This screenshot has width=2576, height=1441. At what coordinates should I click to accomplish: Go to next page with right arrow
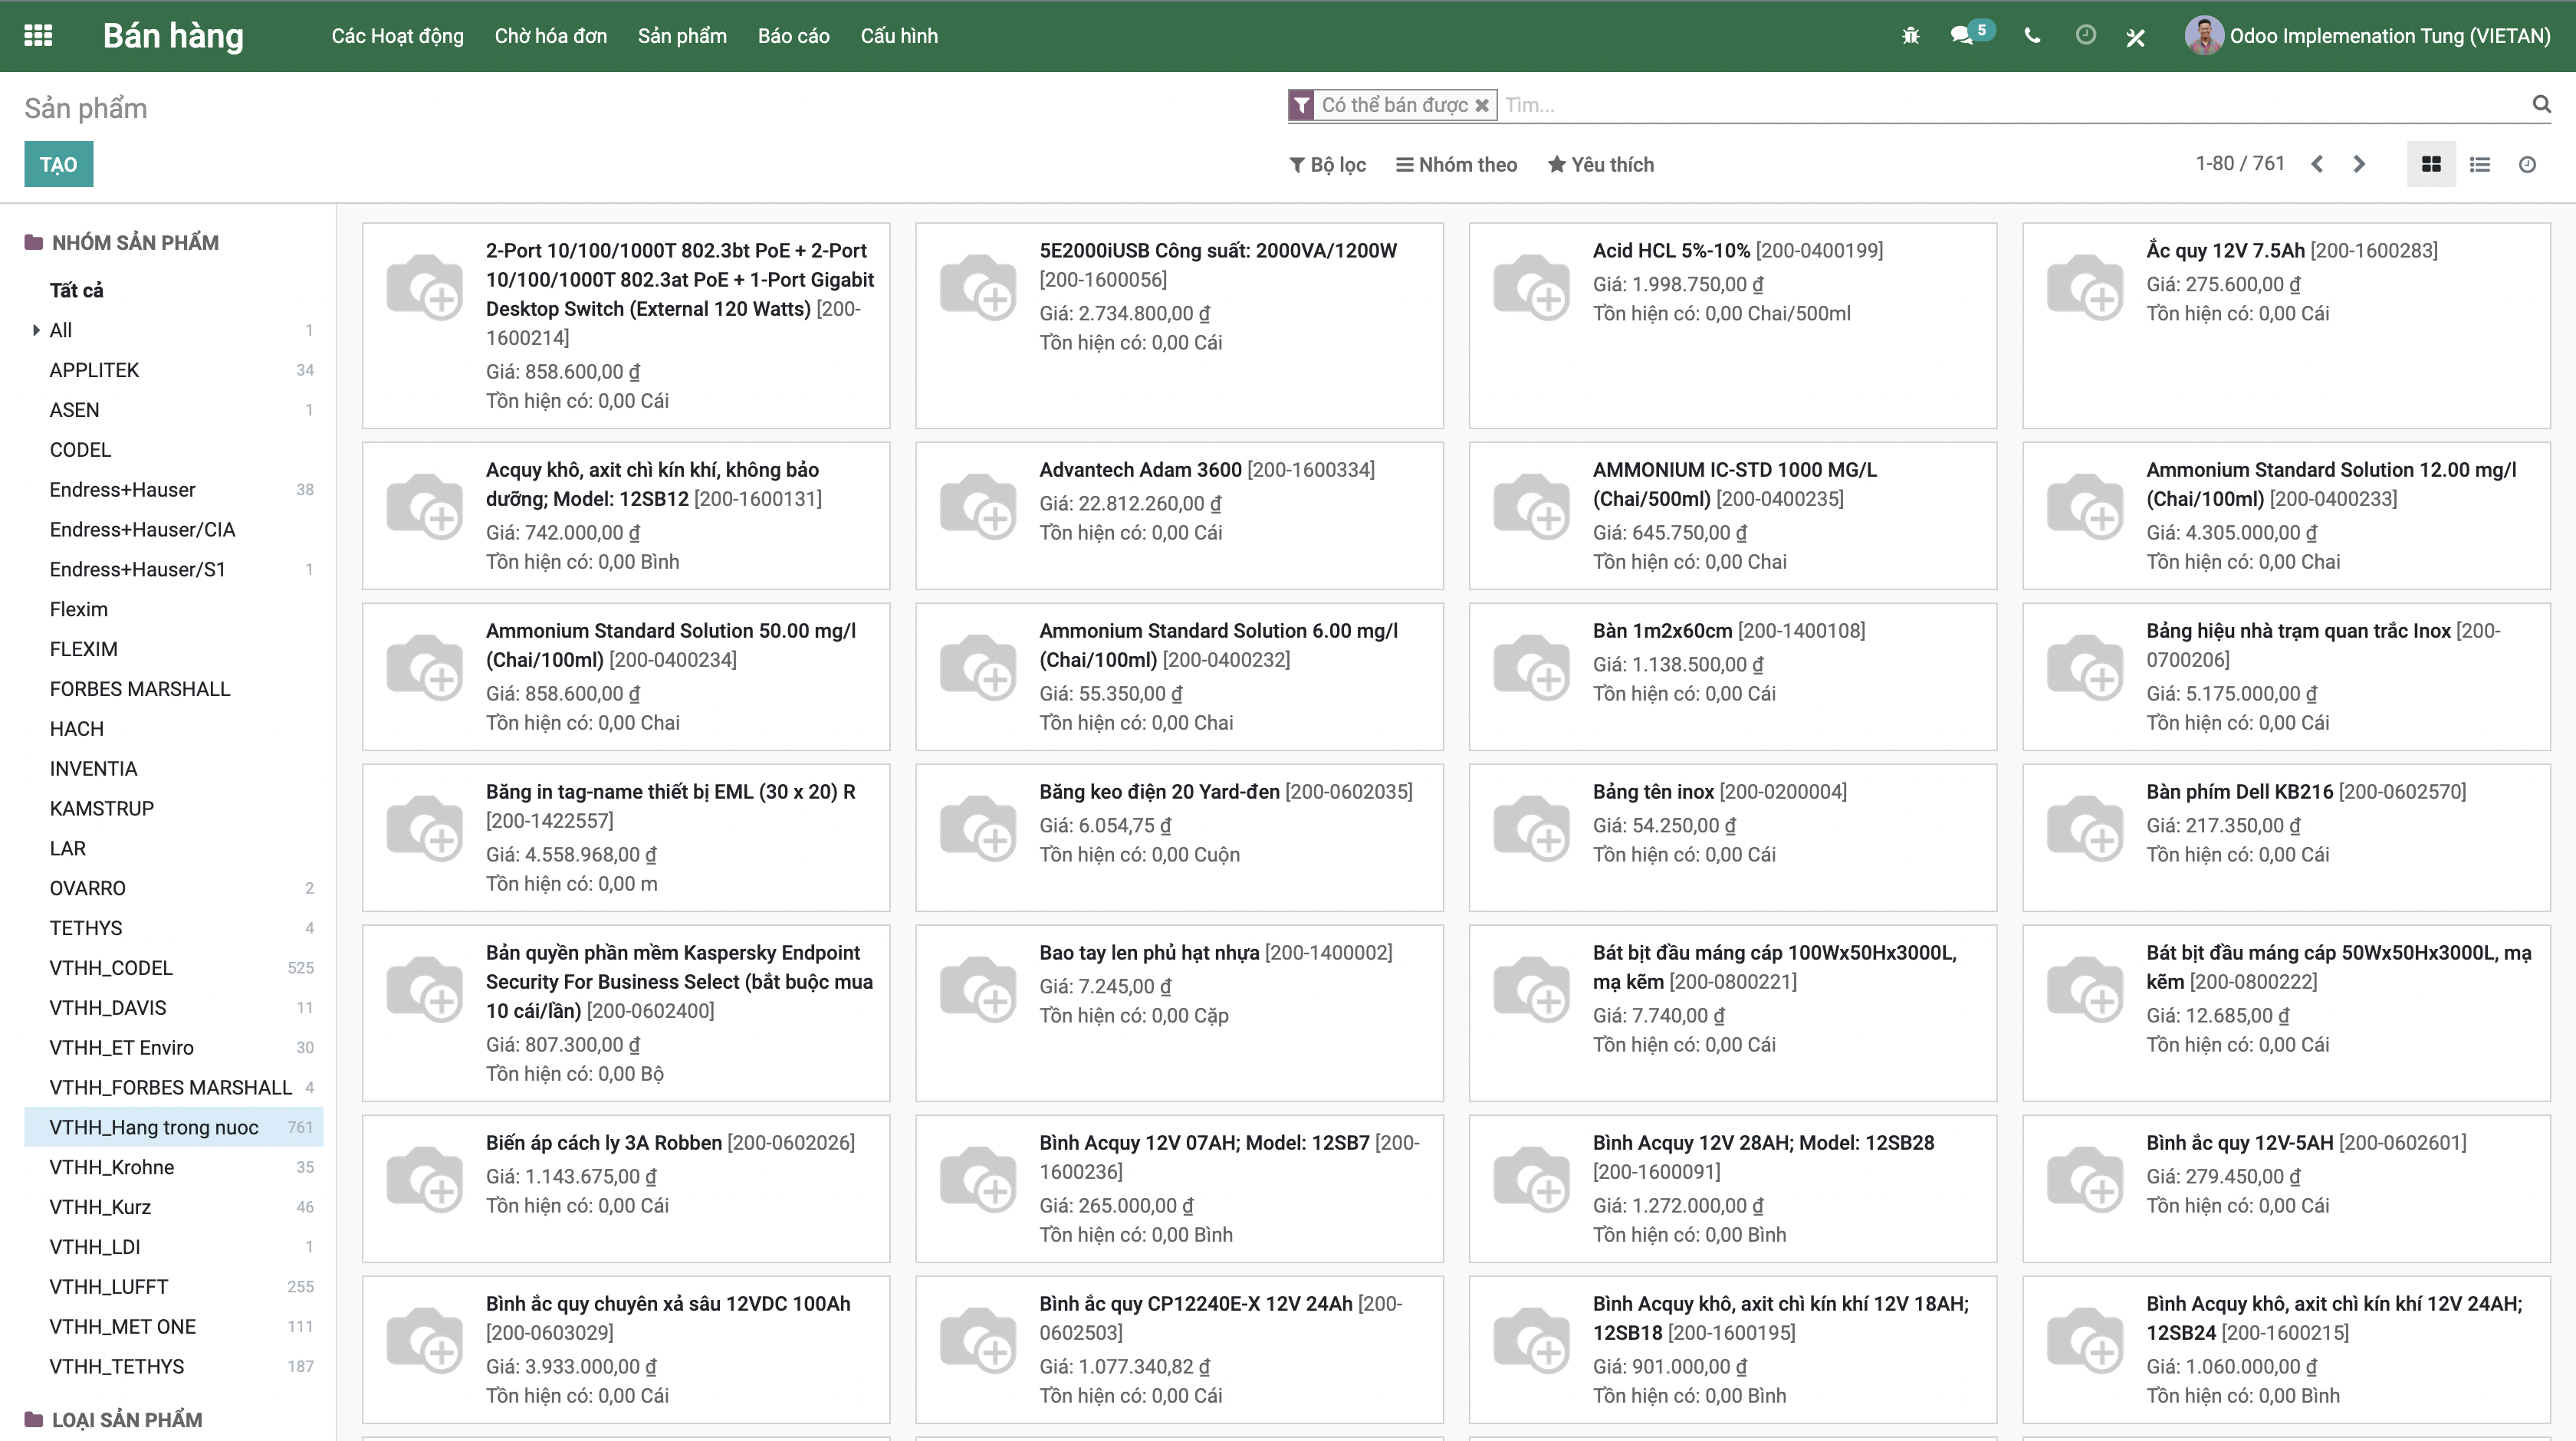pos(2359,163)
